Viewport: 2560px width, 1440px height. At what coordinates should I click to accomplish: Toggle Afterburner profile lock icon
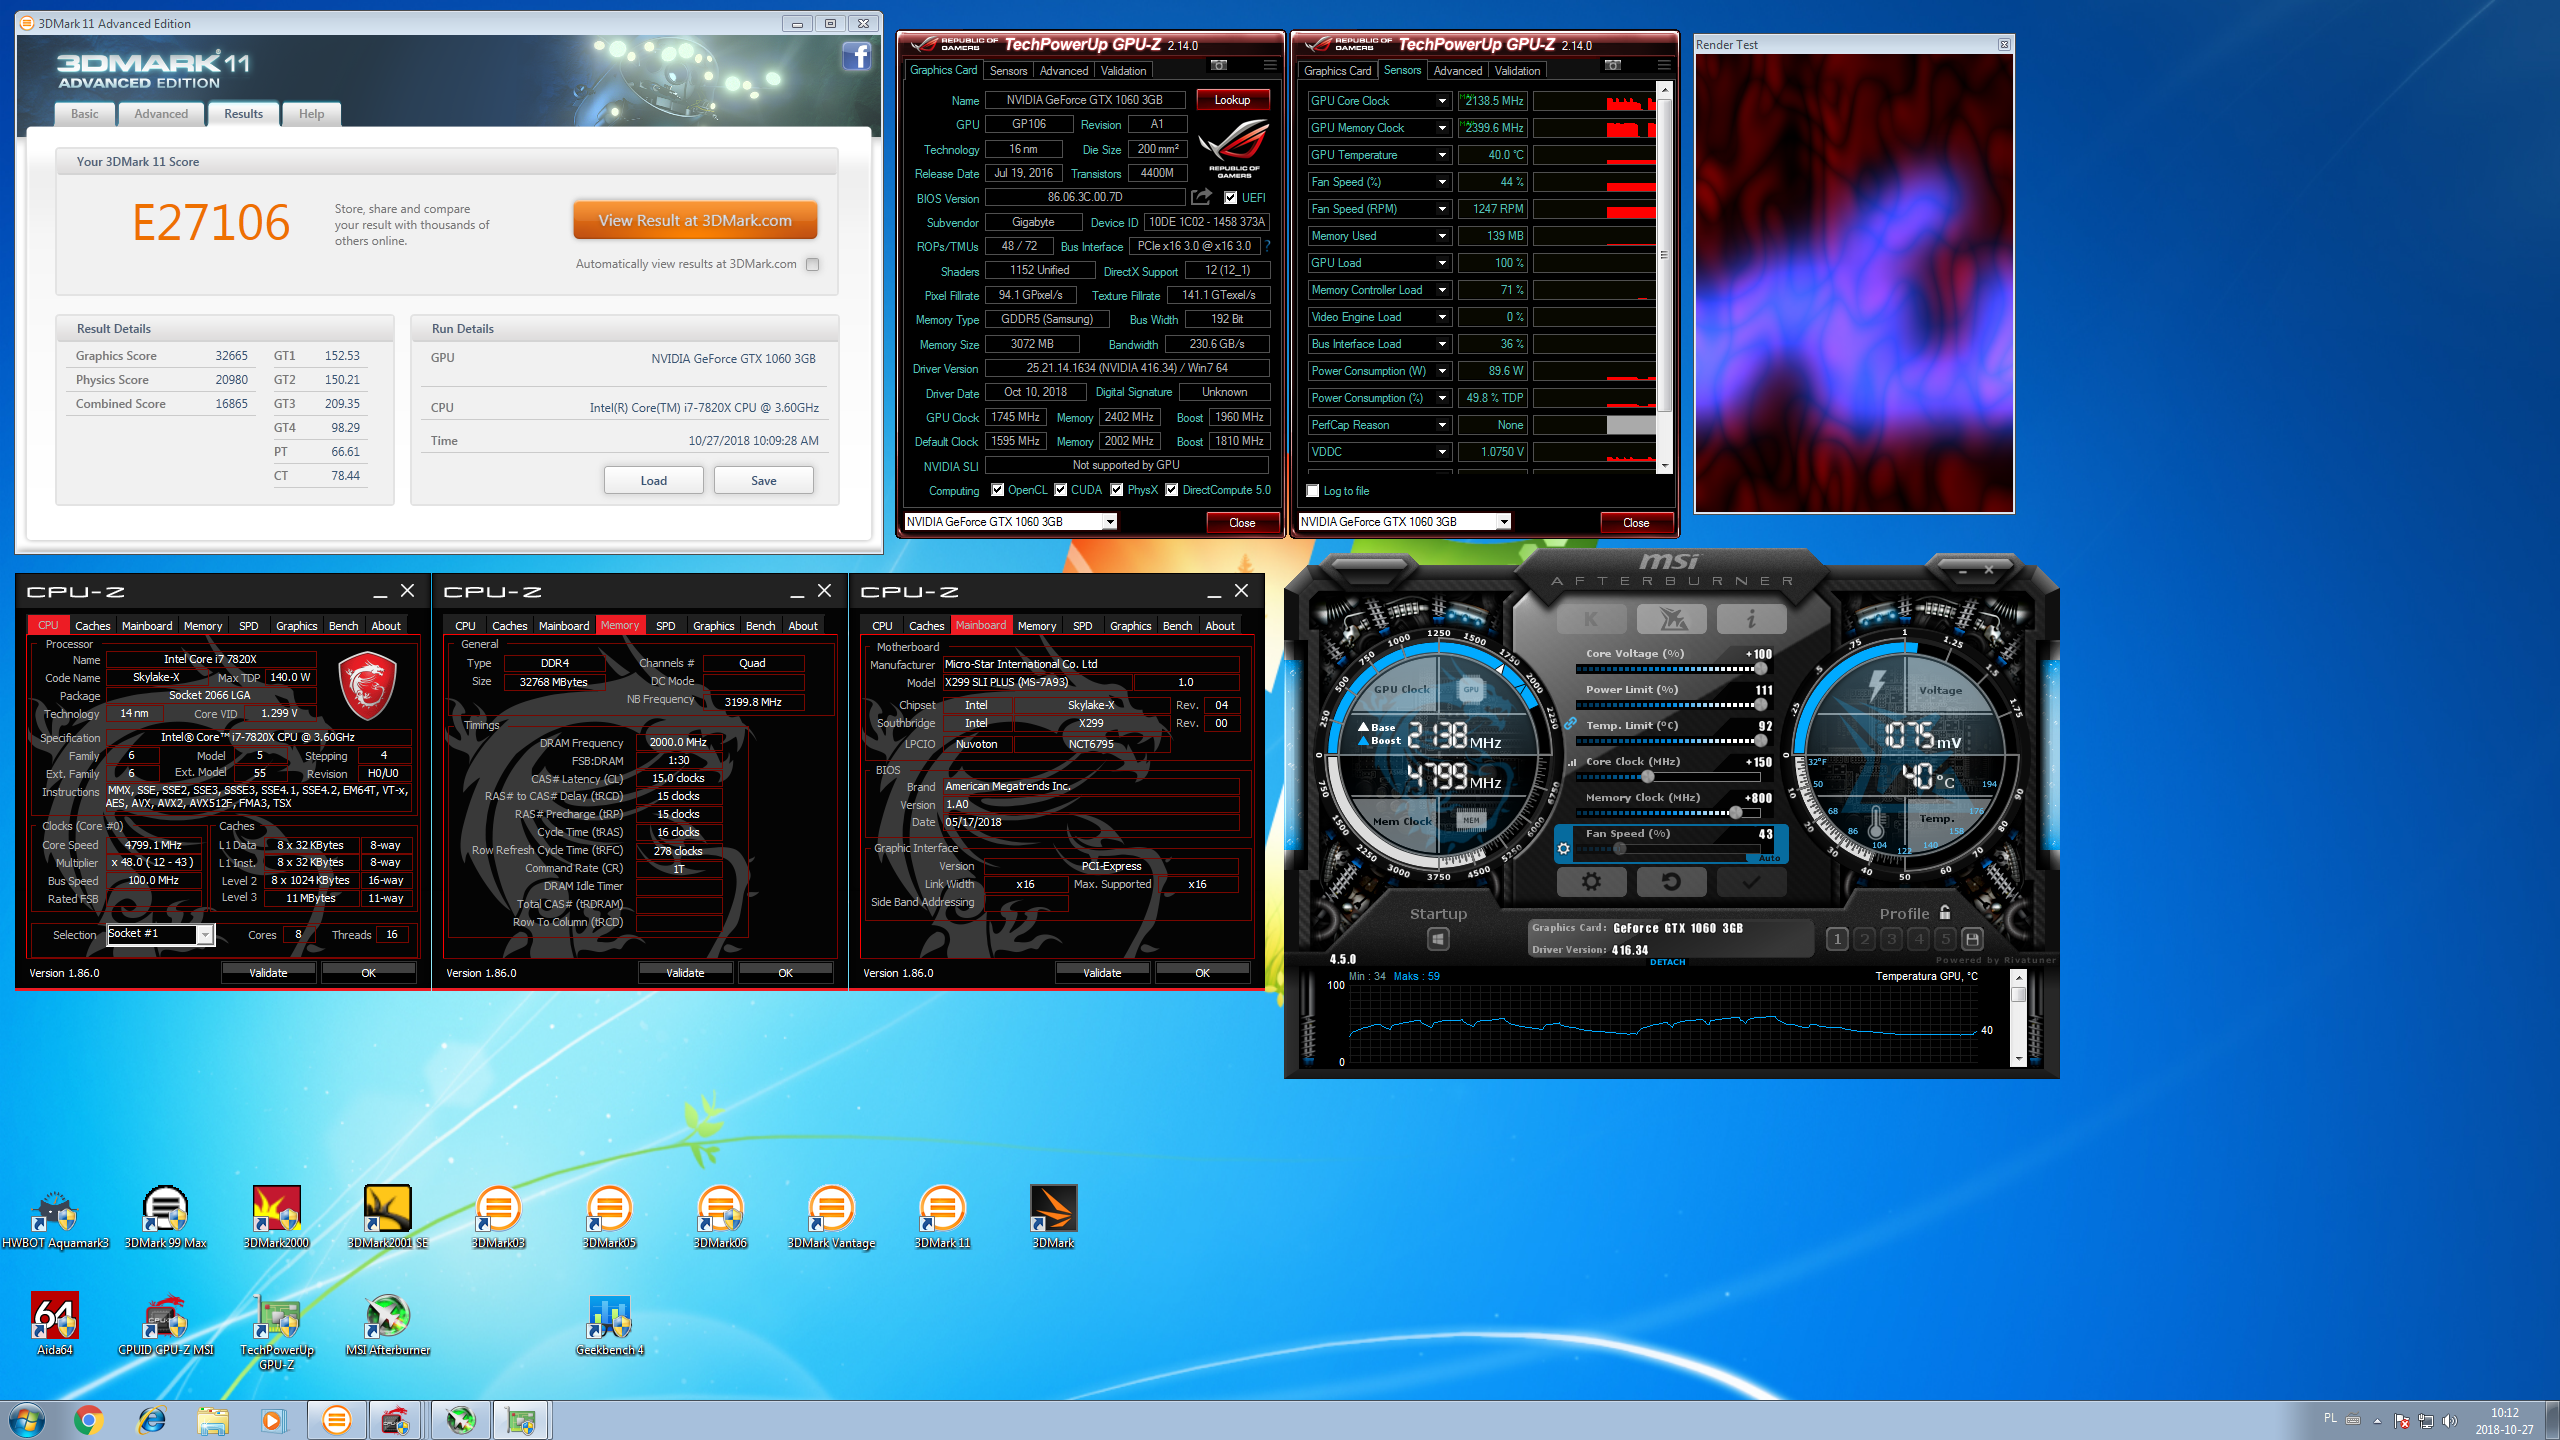[1945, 912]
